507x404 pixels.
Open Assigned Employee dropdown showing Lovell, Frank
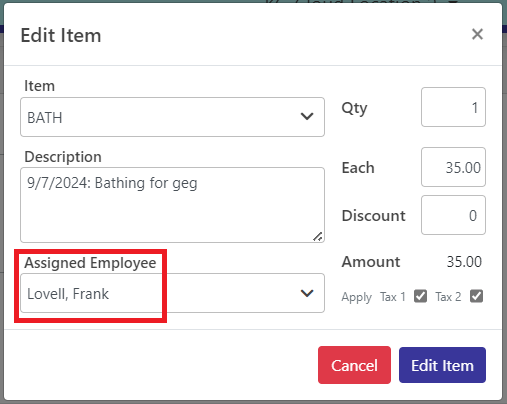coord(172,293)
